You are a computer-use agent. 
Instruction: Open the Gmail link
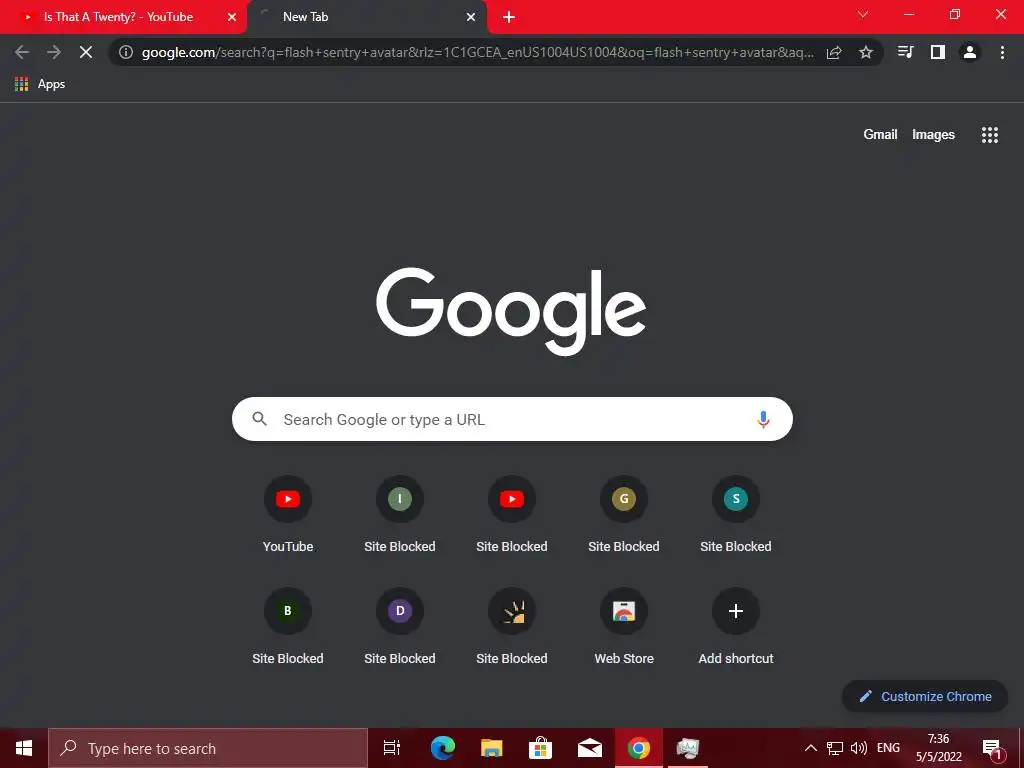880,135
